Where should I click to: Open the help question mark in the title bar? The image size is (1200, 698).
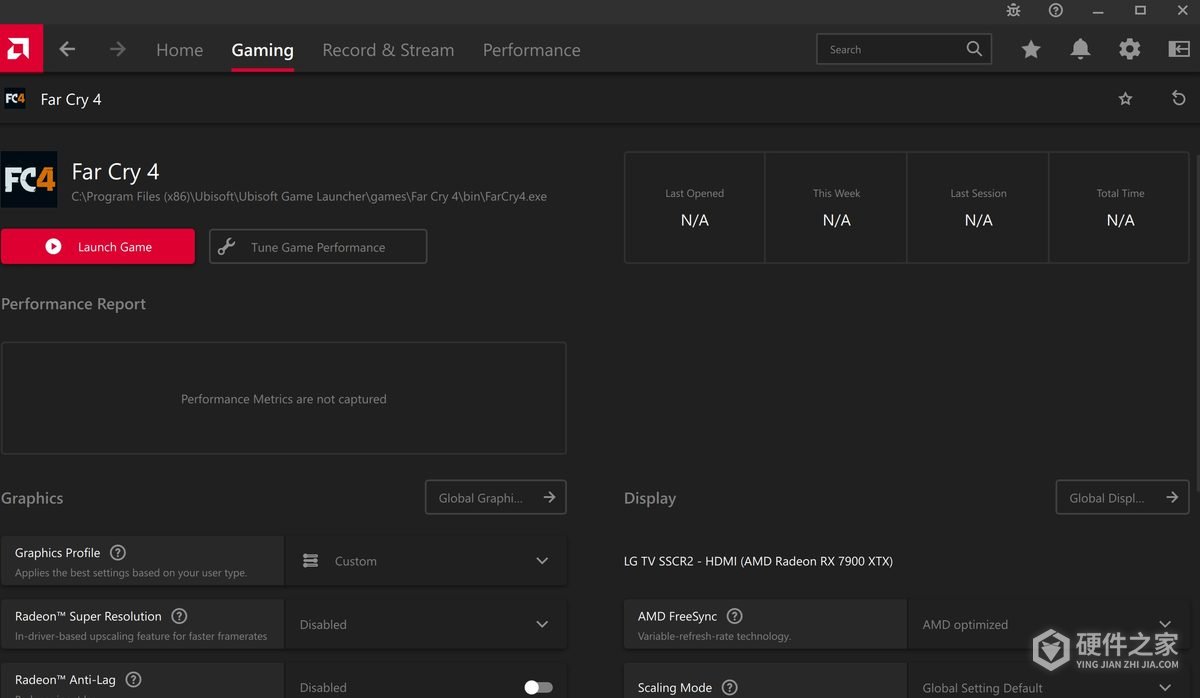point(1056,10)
